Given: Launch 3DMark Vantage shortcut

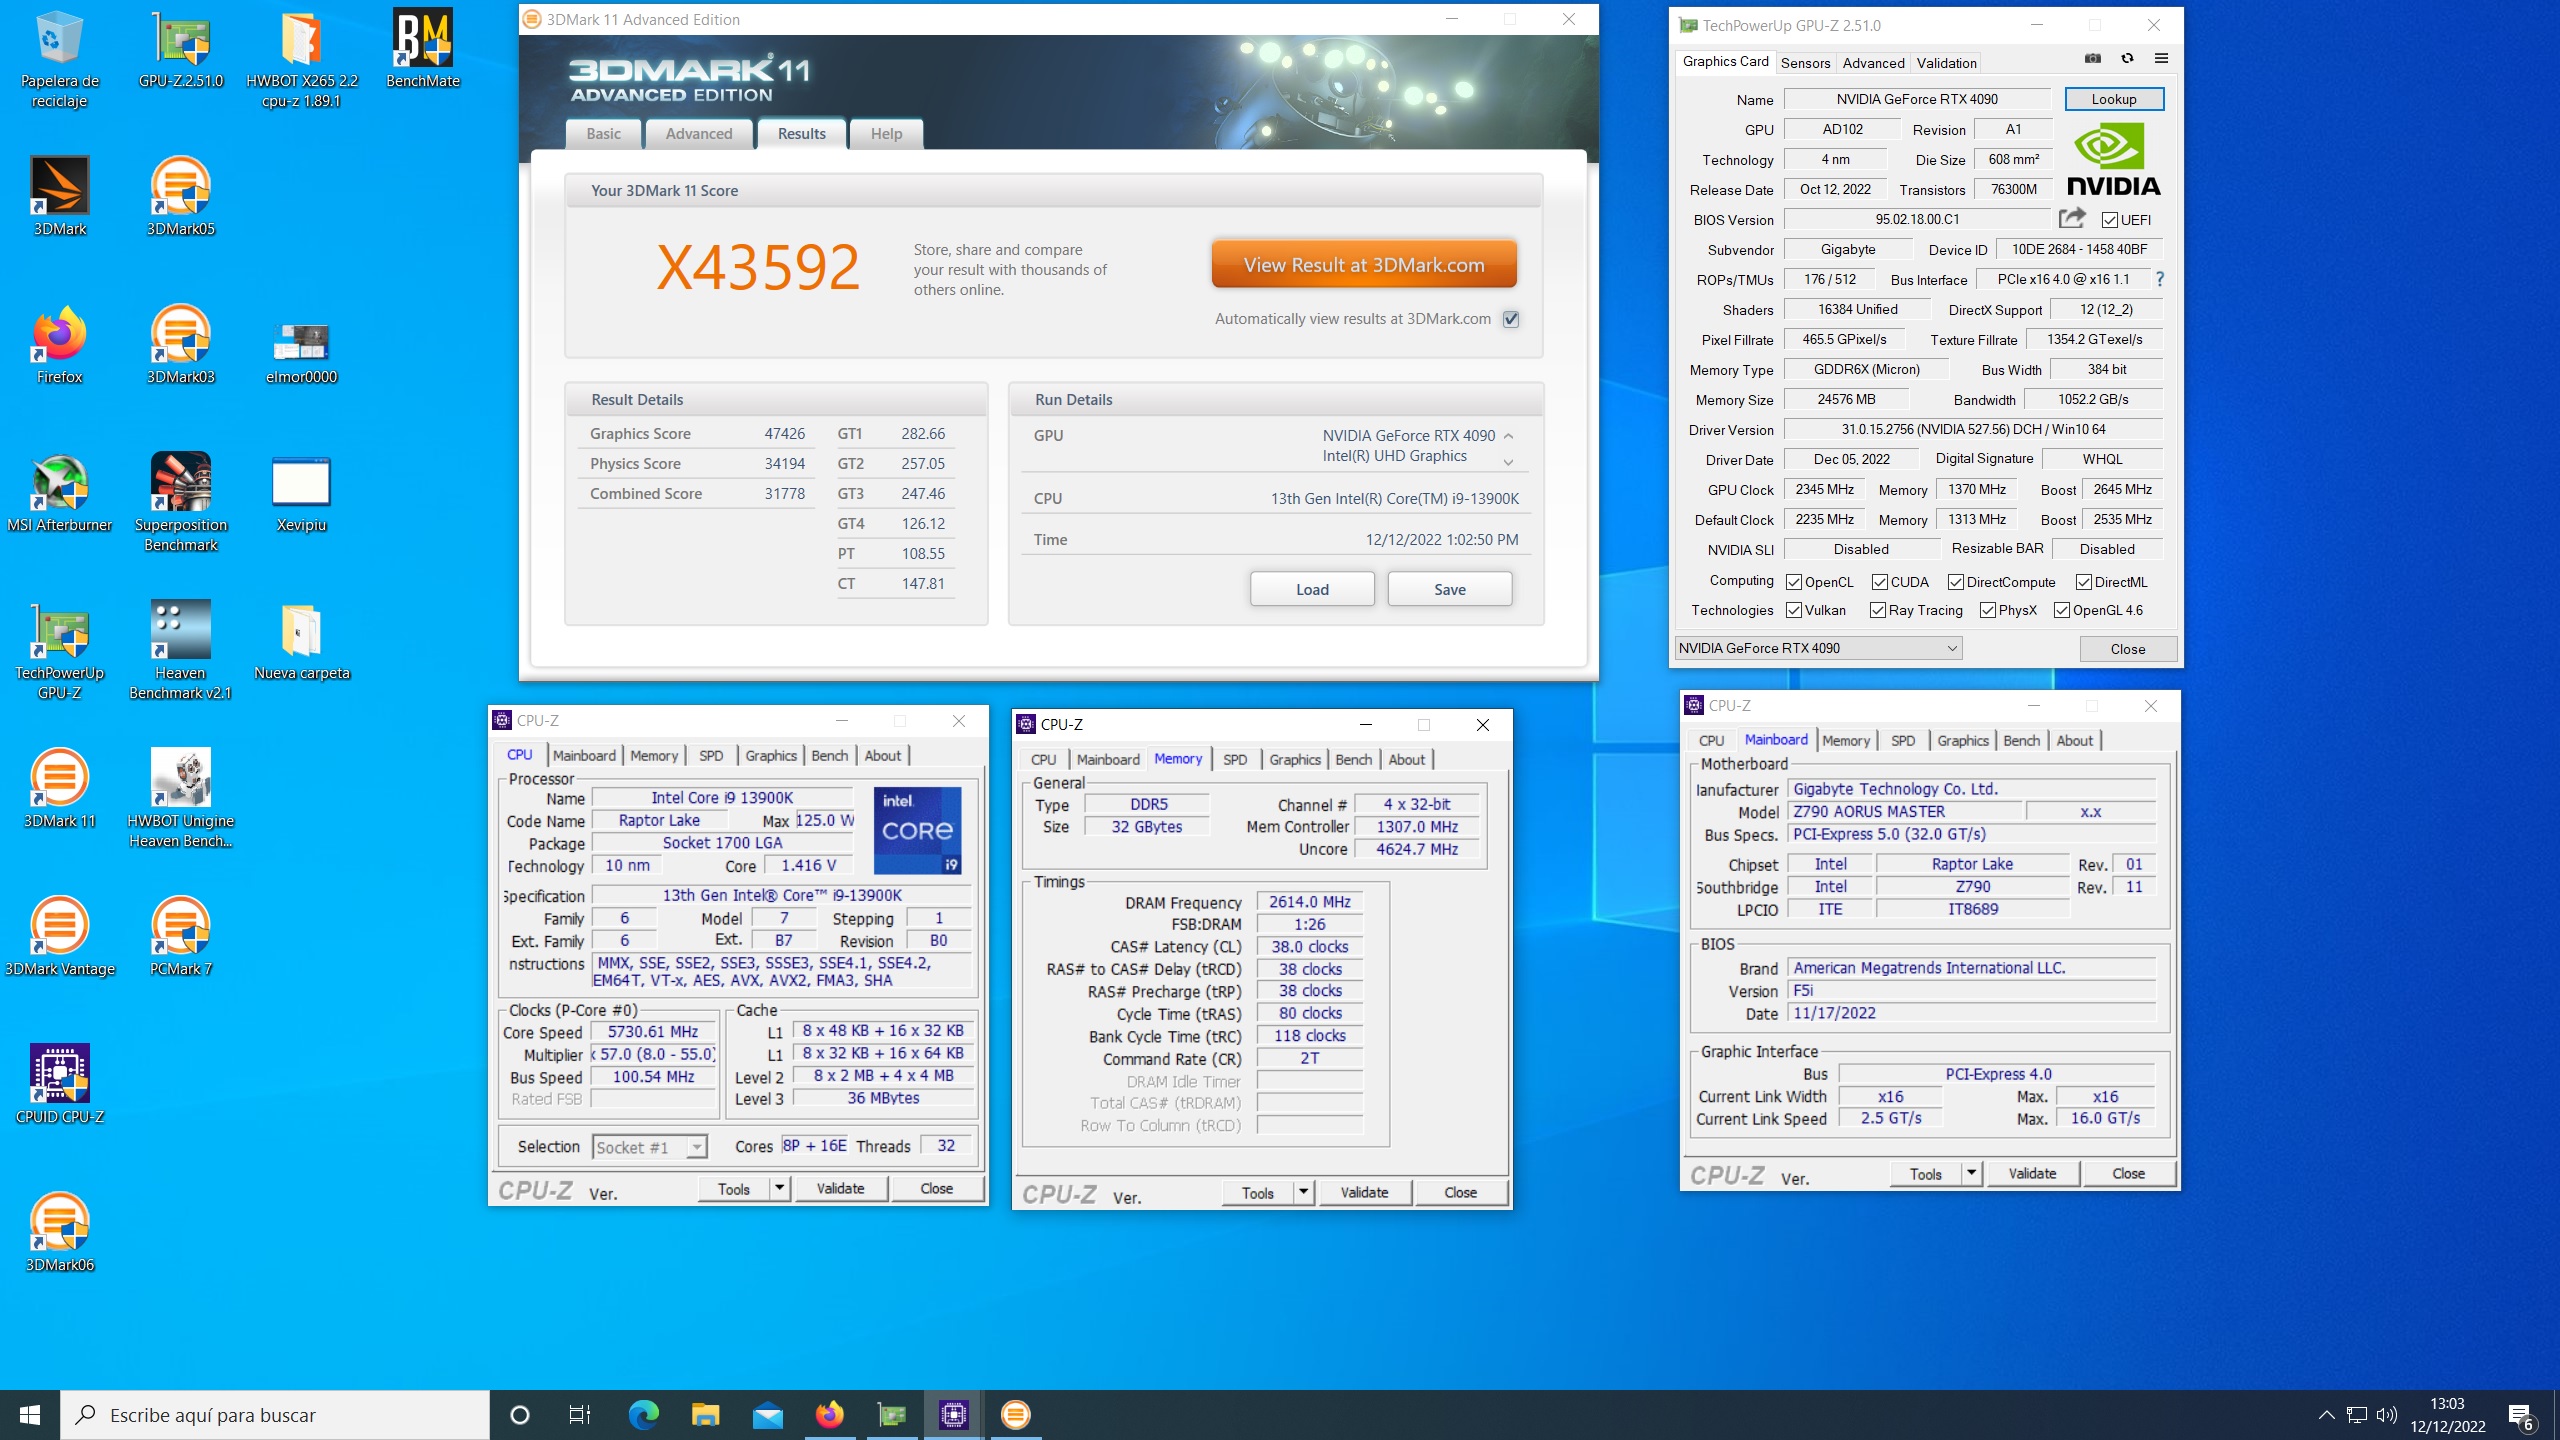Looking at the screenshot, I should [60, 936].
